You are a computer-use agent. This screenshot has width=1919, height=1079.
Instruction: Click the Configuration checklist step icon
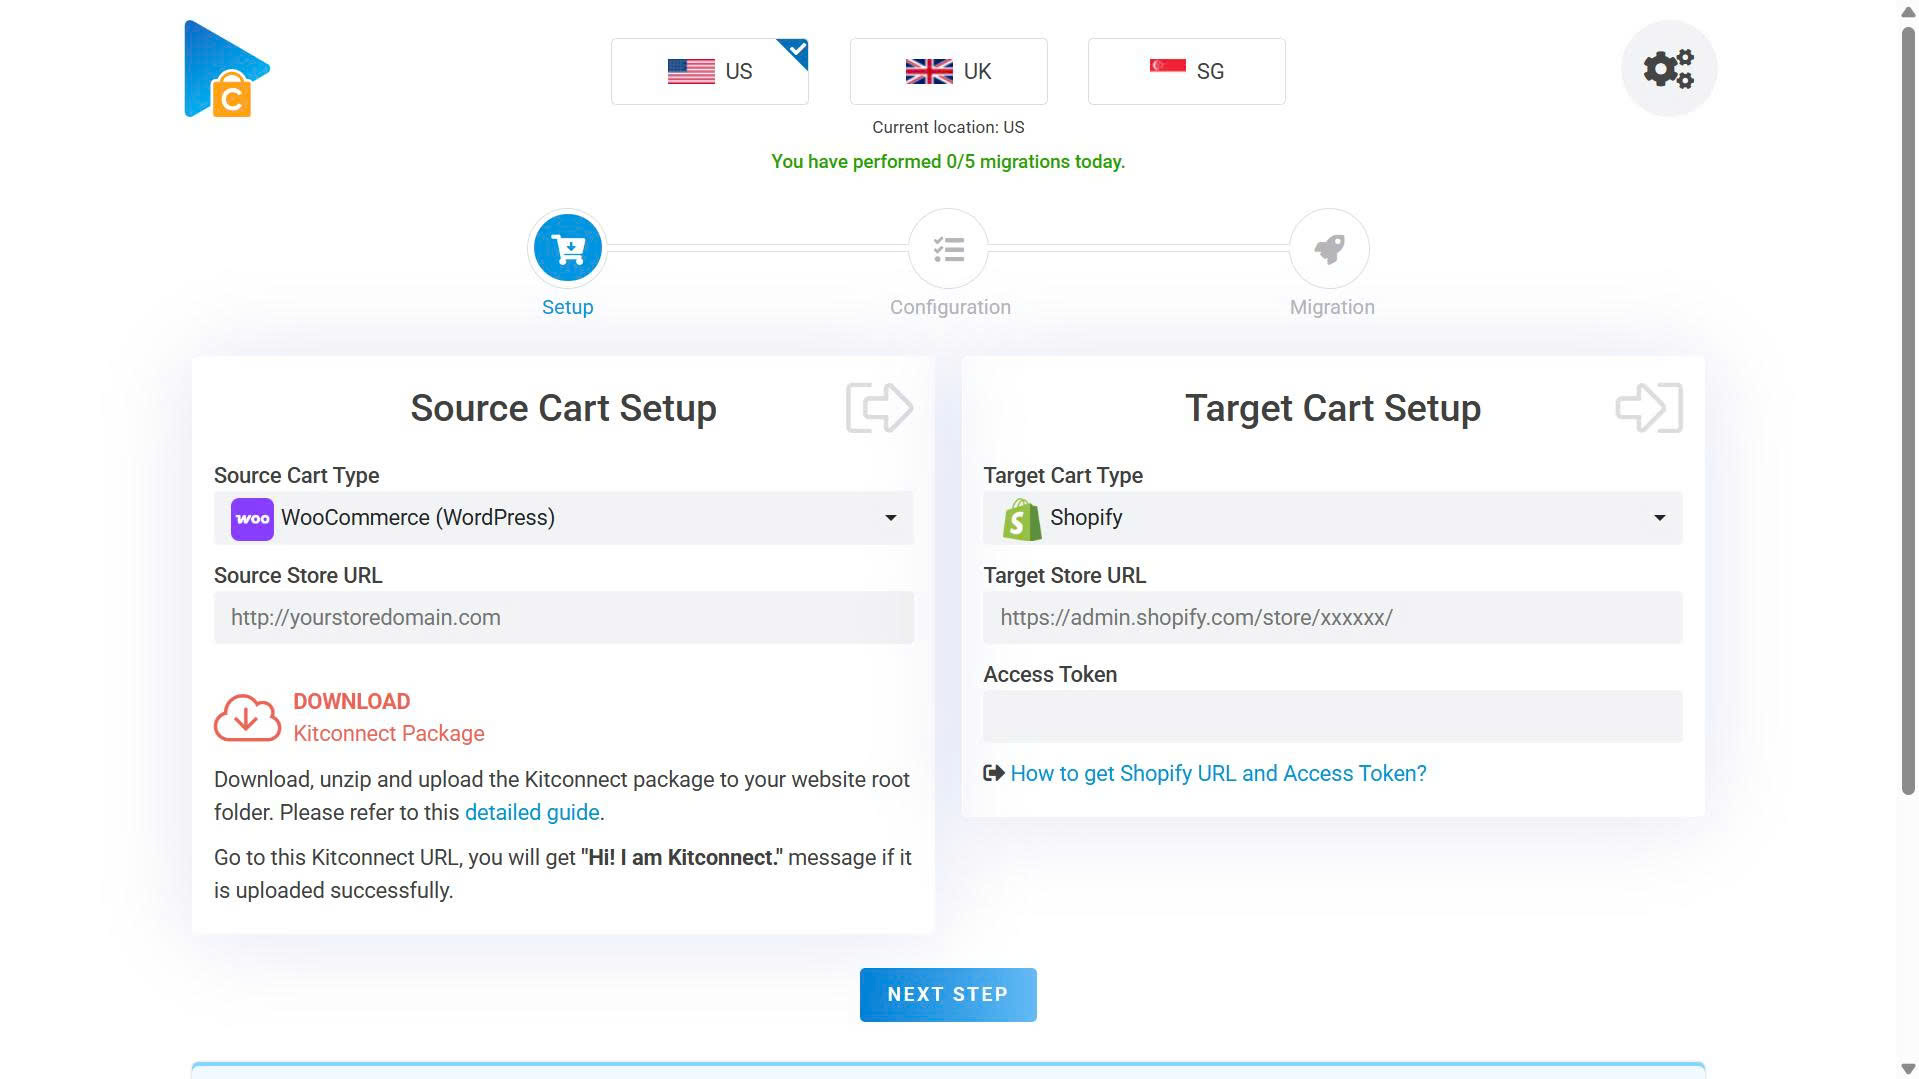948,249
